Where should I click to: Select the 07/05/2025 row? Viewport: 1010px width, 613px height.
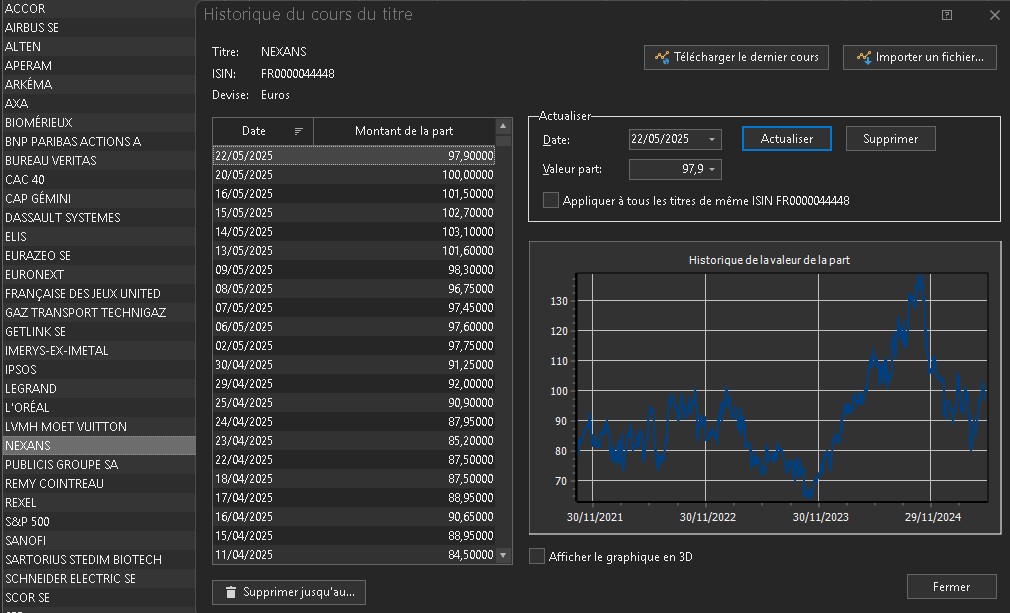pos(354,308)
